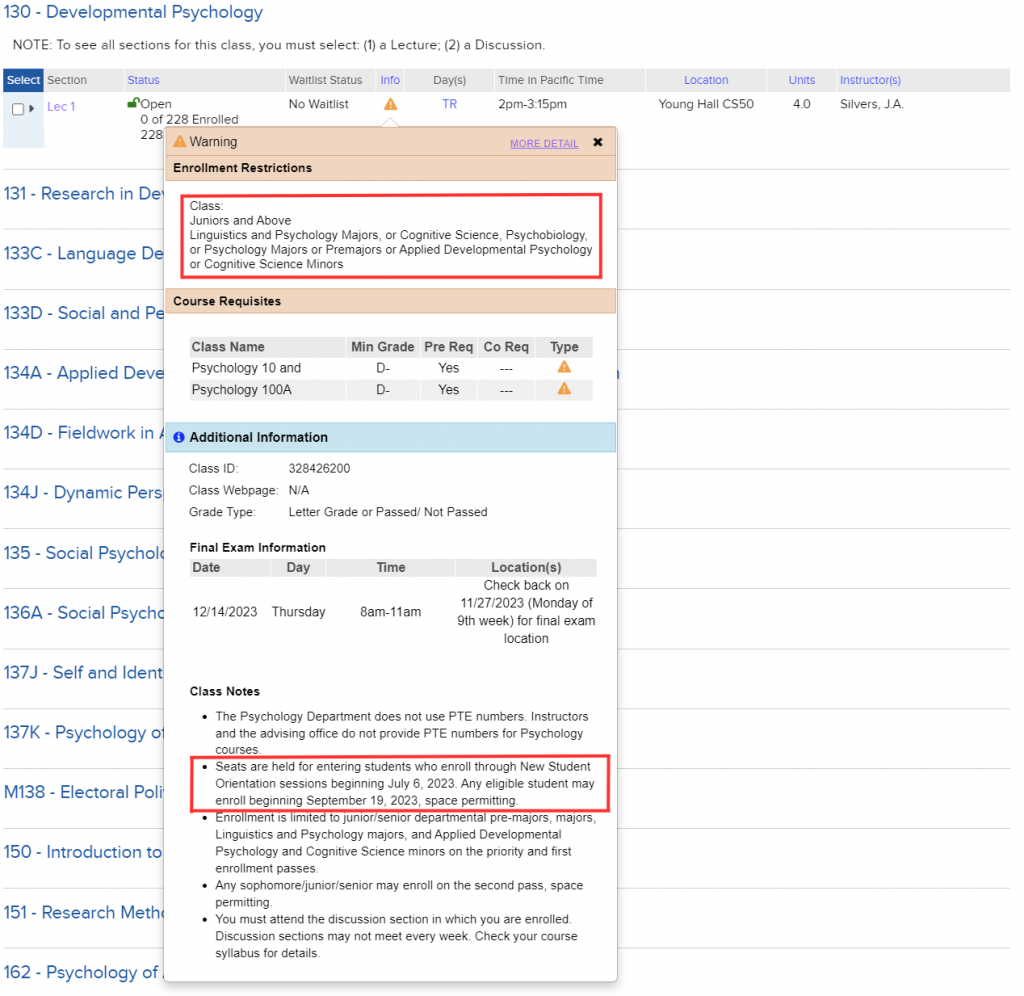The height and width of the screenshot is (996, 1024).
Task: Click the warning icon in Lec 1 Info column
Action: (x=390, y=104)
